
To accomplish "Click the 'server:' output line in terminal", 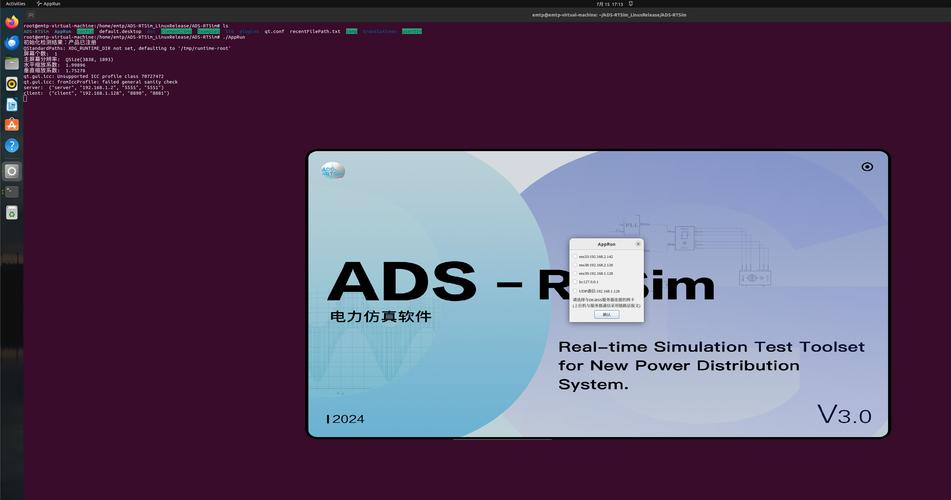I will tap(93, 87).
